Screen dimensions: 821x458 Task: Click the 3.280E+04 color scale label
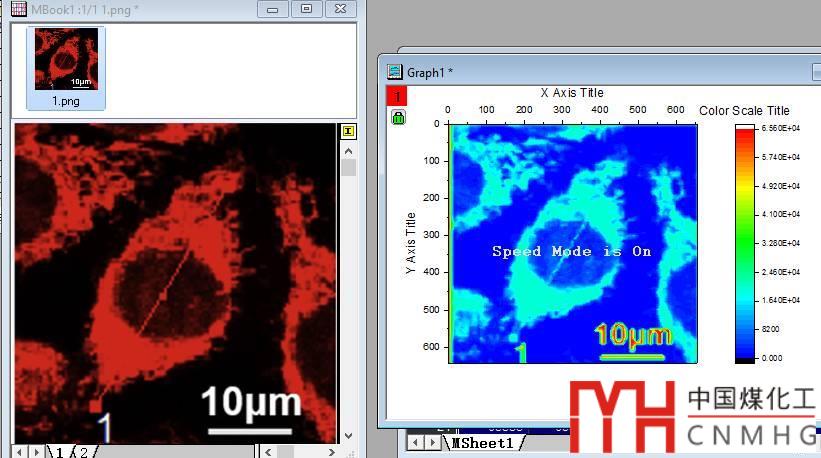coord(781,243)
